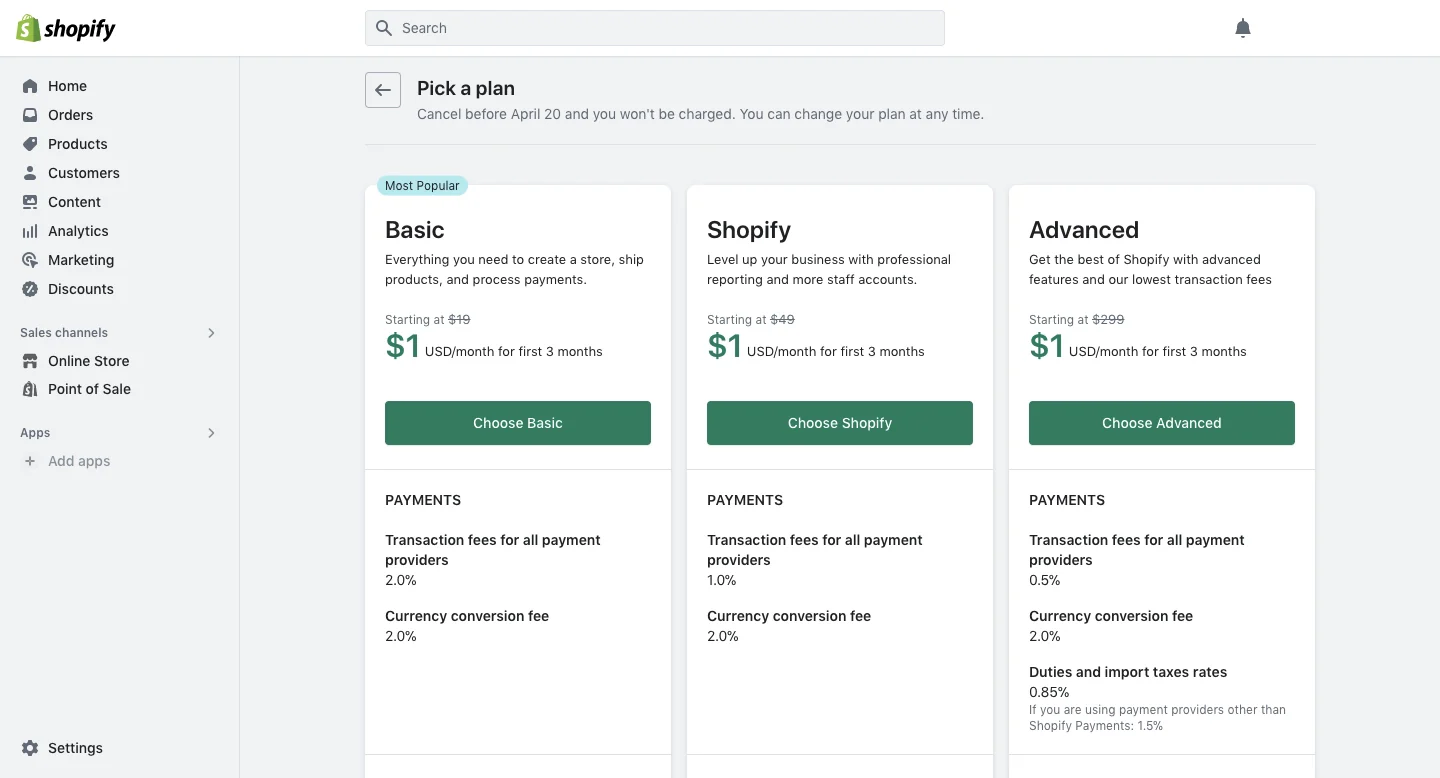Viewport: 1440px width, 778px height.
Task: Click the Shopify logo
Action: pyautogui.click(x=66, y=28)
